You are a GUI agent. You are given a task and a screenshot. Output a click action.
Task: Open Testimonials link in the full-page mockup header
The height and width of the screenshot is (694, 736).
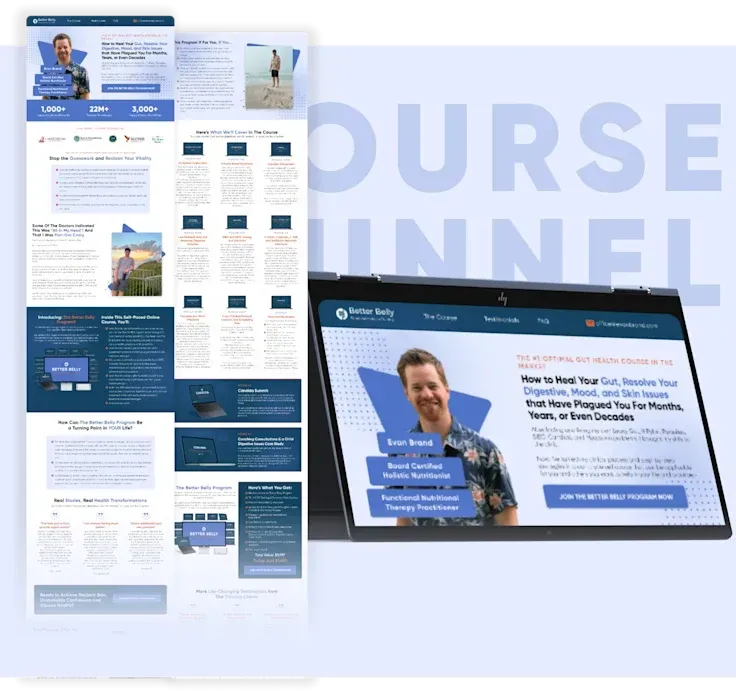point(98,21)
